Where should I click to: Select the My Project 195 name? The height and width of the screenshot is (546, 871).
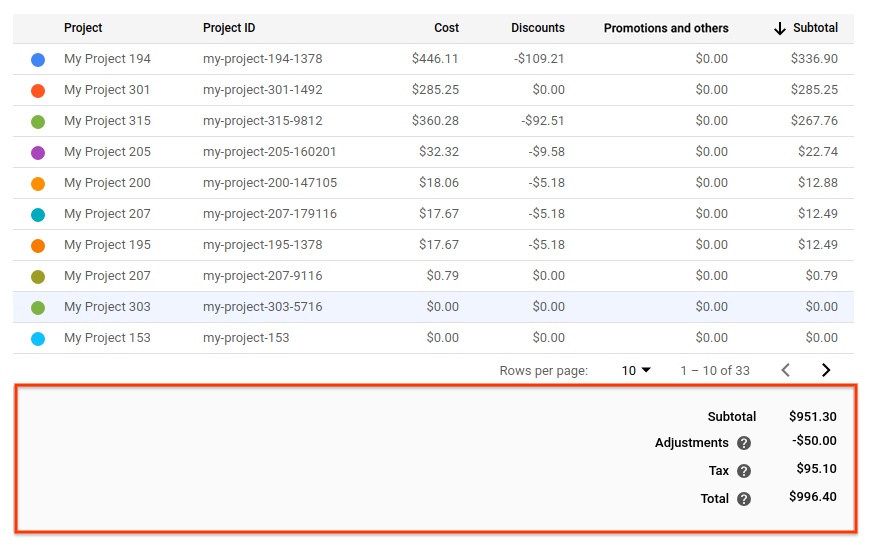click(107, 244)
